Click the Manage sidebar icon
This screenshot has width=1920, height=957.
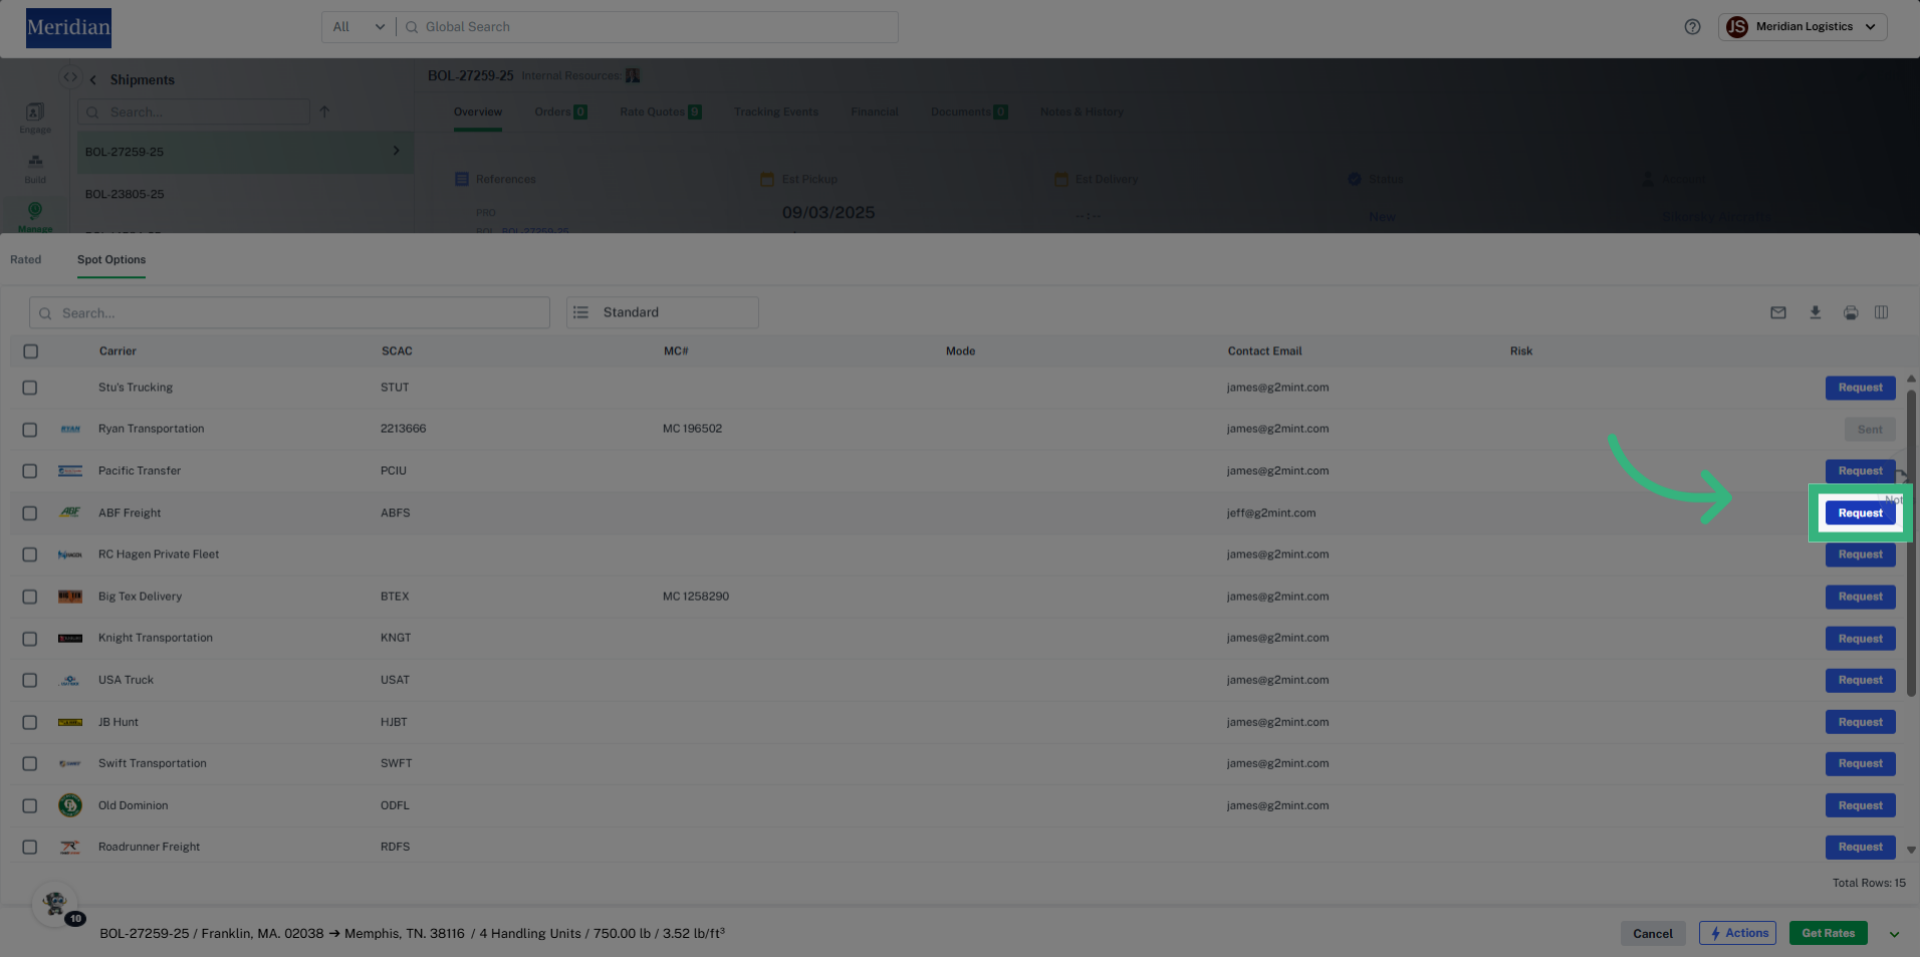click(35, 216)
